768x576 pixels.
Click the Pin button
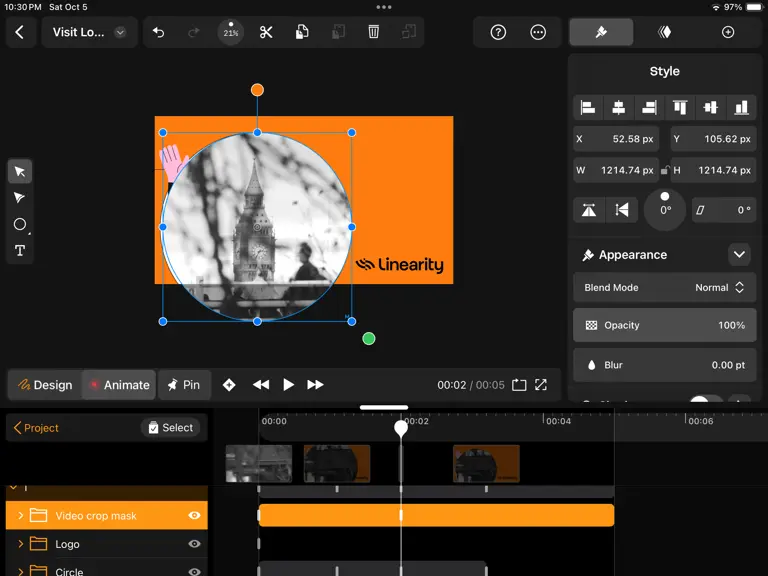click(185, 385)
